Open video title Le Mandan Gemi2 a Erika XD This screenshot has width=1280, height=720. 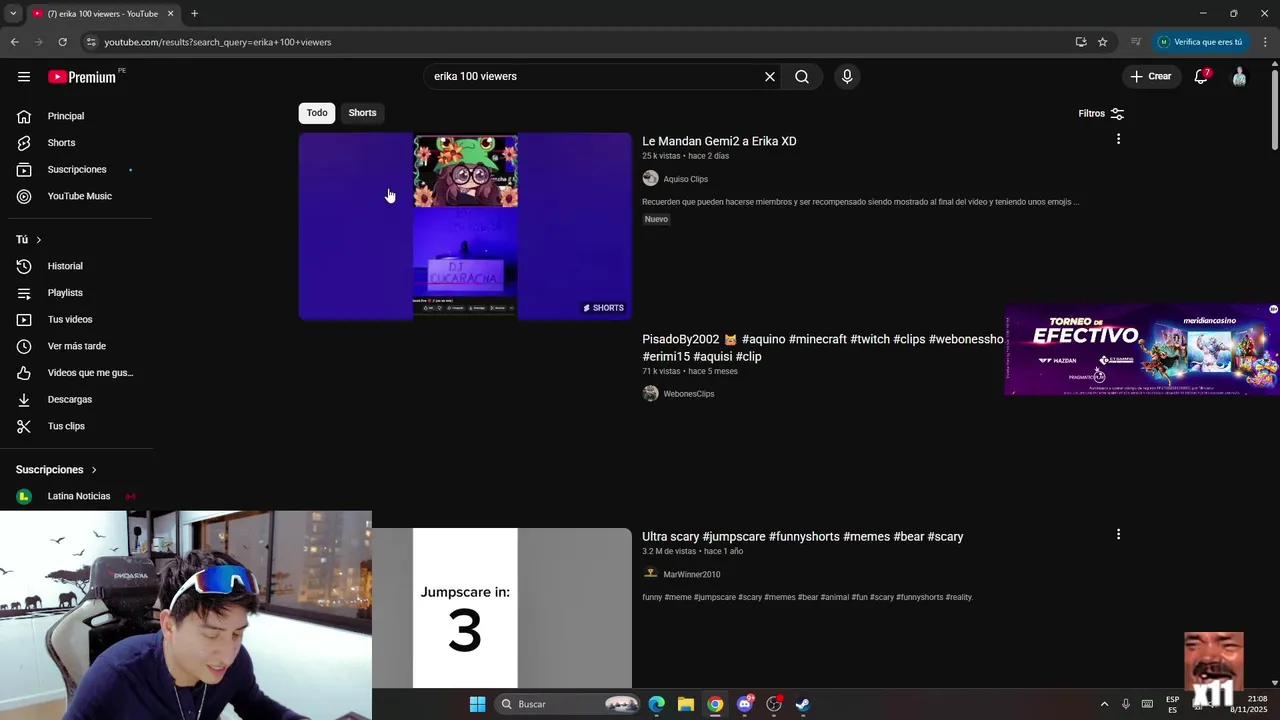tap(719, 142)
